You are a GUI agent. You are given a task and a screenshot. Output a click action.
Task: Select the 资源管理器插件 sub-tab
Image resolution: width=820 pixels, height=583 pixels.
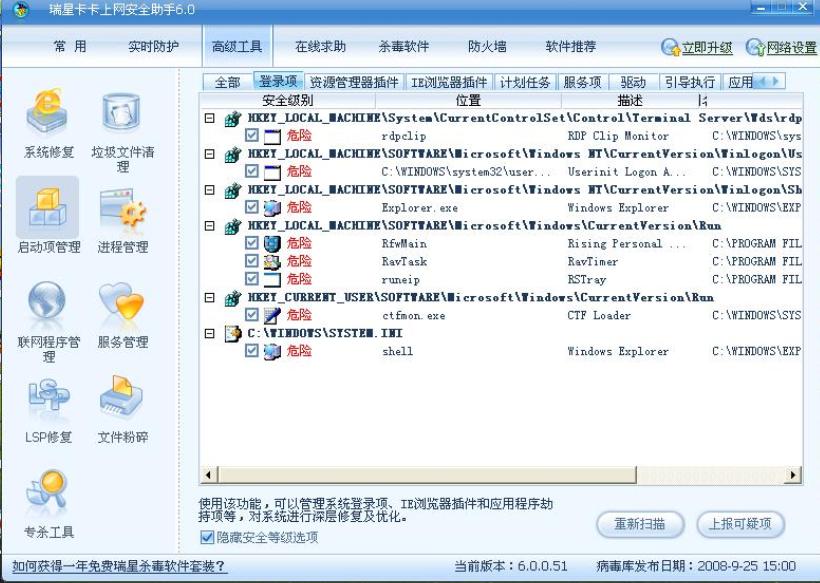point(354,82)
